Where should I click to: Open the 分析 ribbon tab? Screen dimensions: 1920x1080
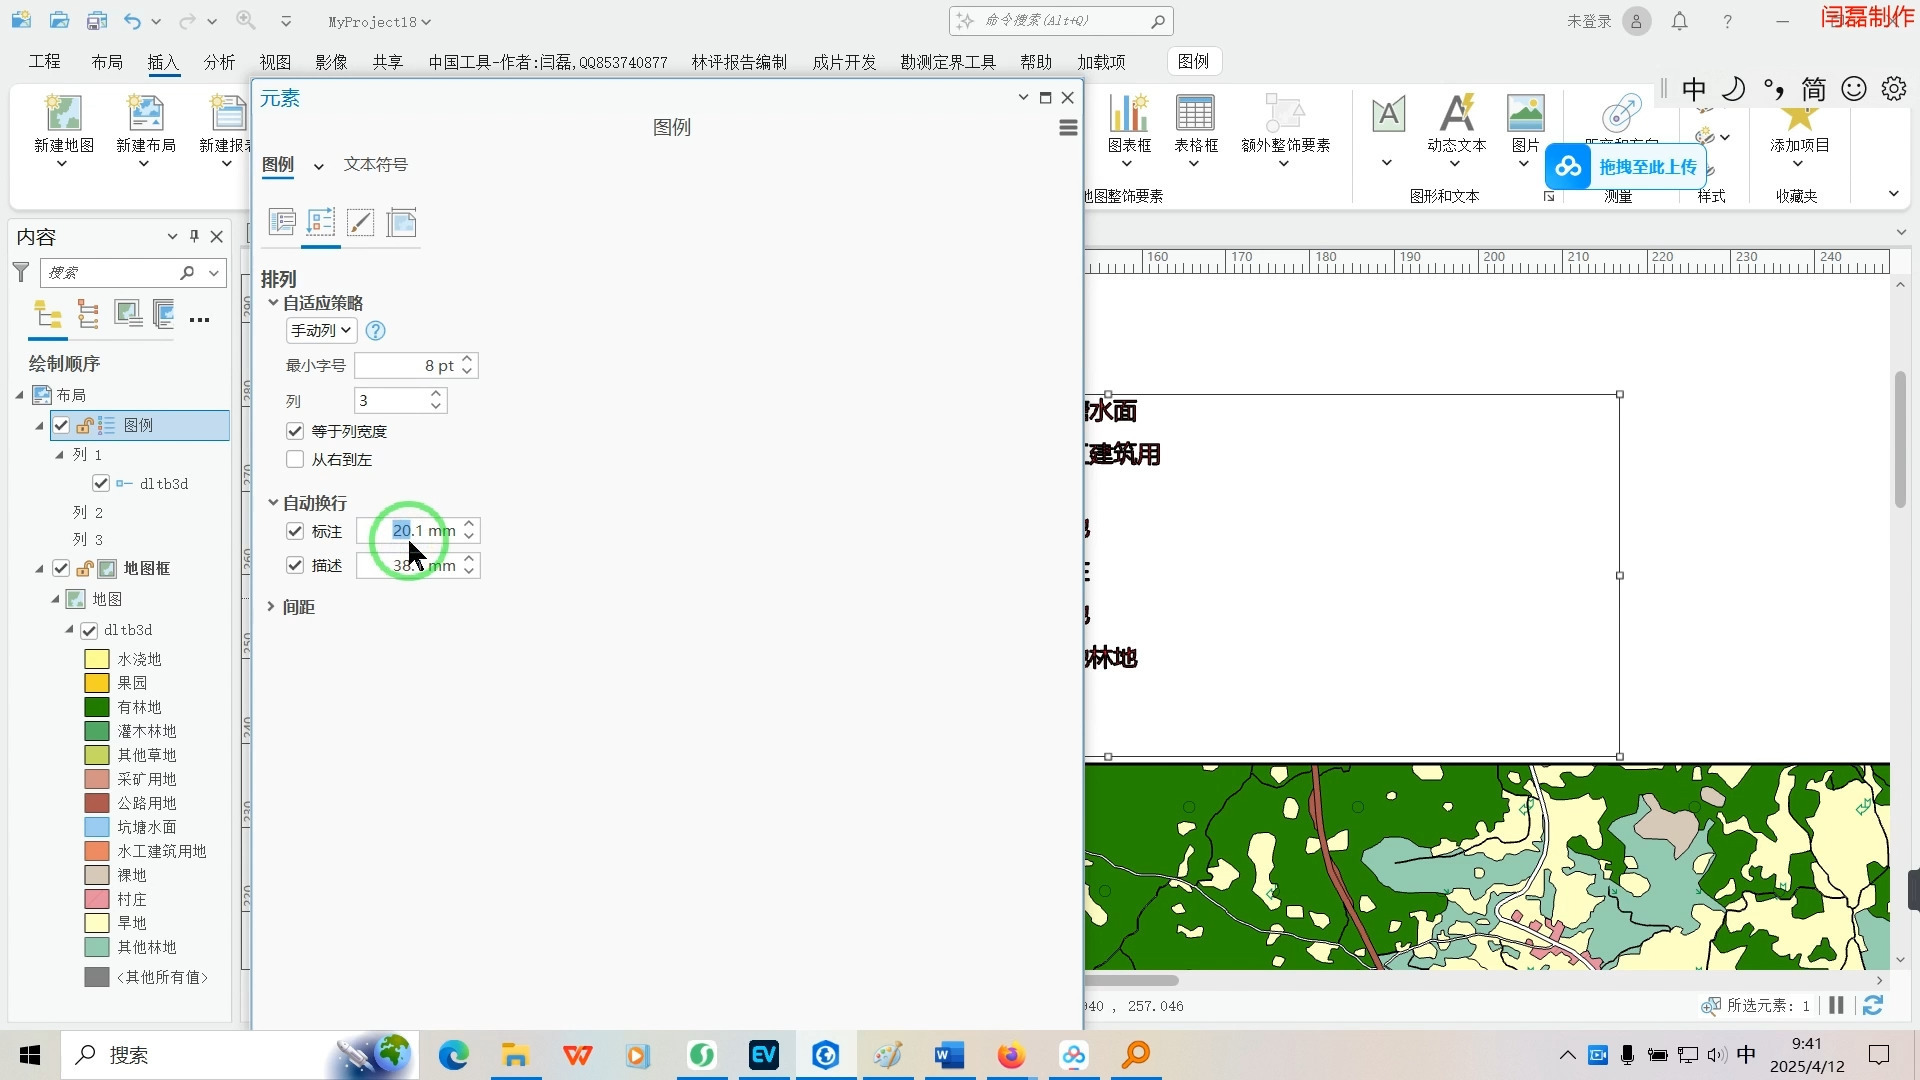218,61
